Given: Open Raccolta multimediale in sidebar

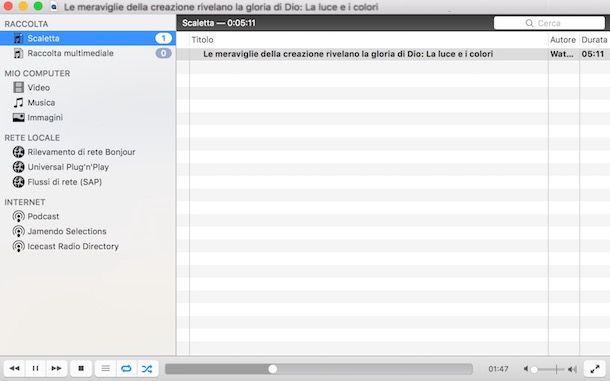Looking at the screenshot, I should [x=88, y=53].
